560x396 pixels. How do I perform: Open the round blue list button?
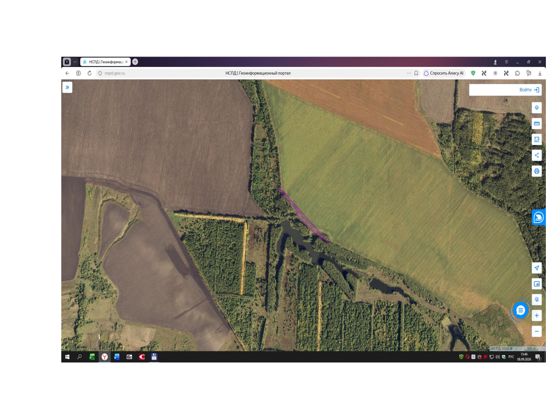coord(520,310)
